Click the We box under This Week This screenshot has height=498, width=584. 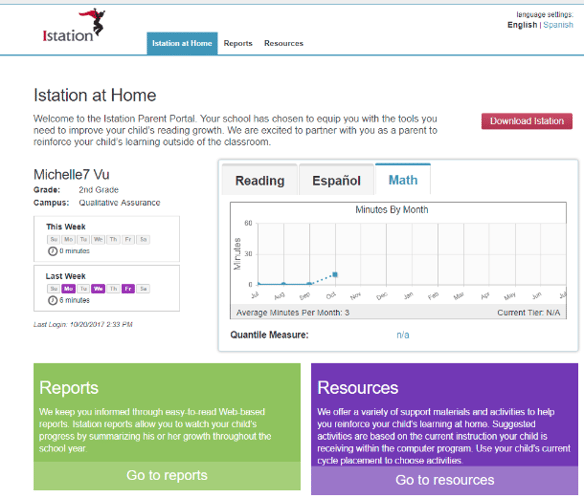(98, 239)
